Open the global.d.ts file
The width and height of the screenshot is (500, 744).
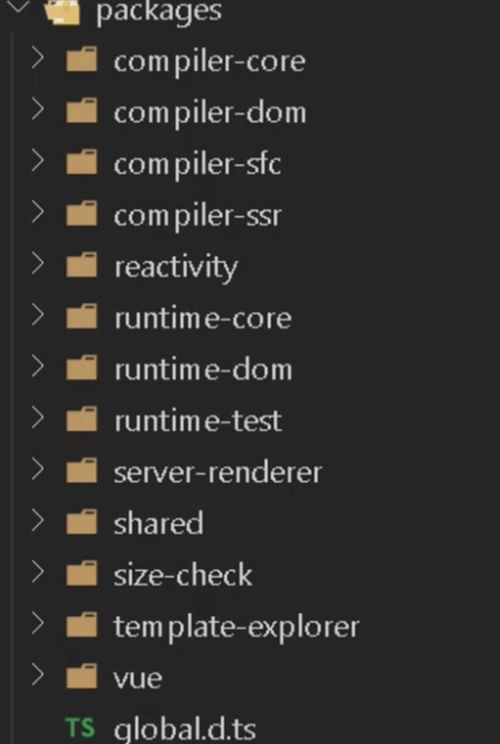click(x=250, y=728)
